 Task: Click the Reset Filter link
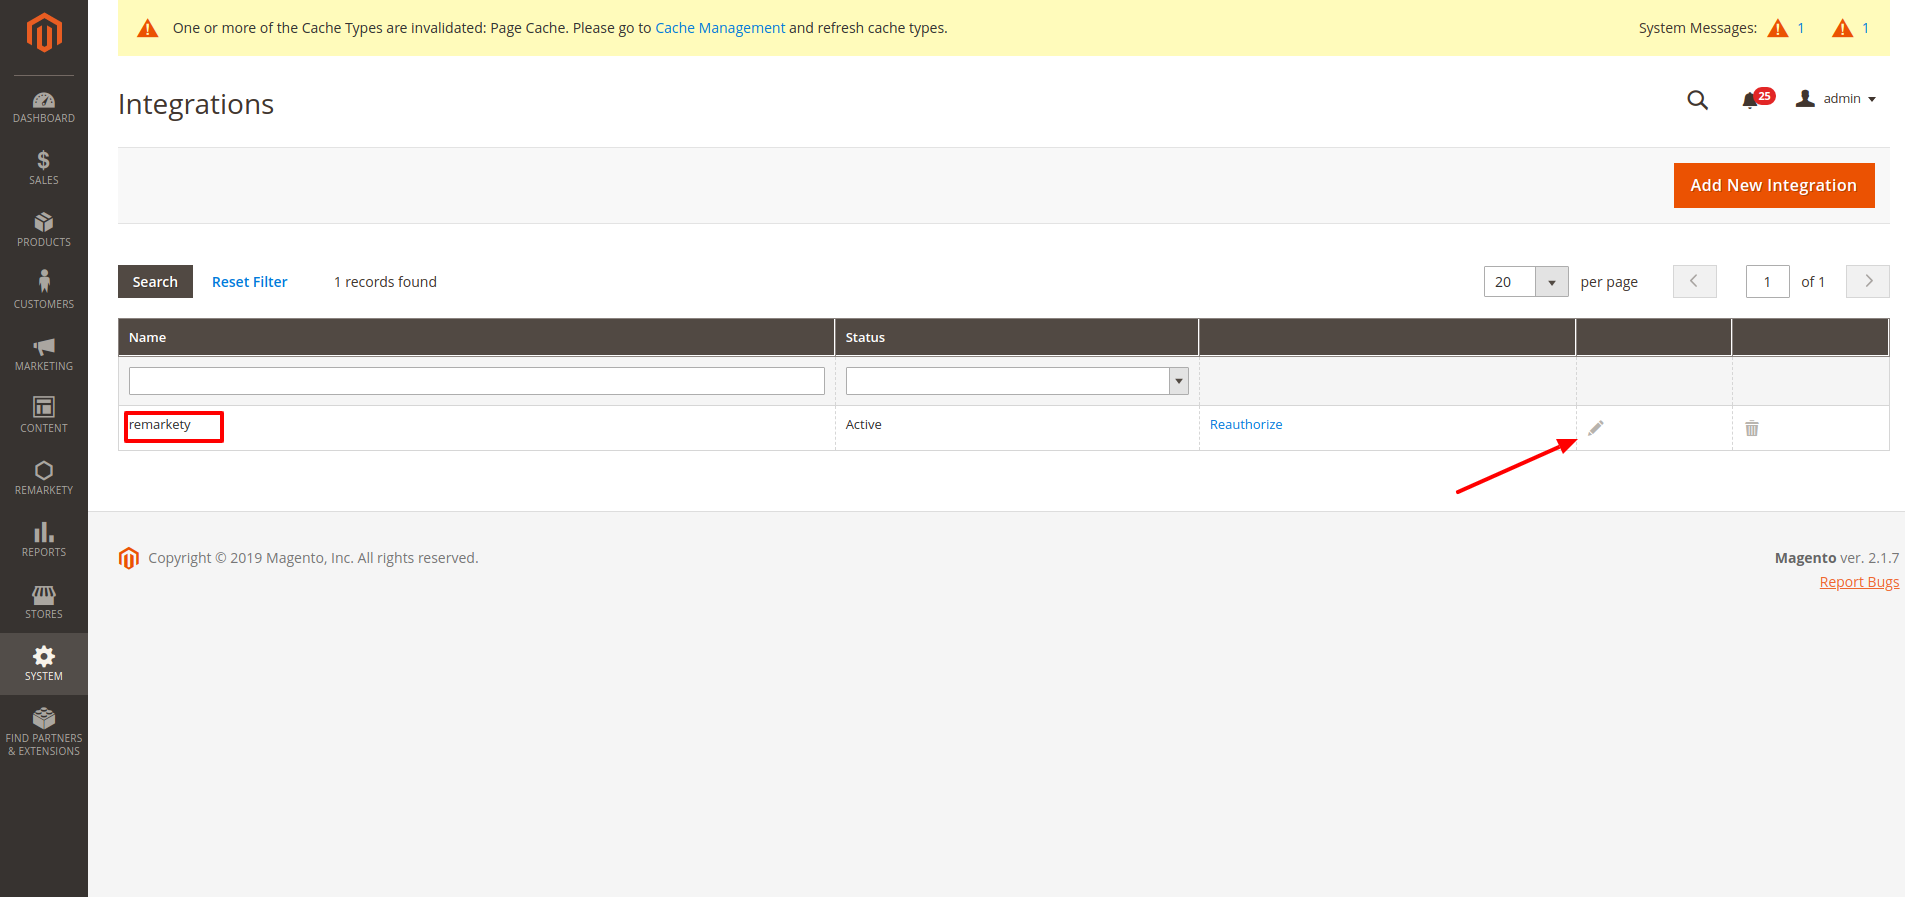(x=249, y=282)
